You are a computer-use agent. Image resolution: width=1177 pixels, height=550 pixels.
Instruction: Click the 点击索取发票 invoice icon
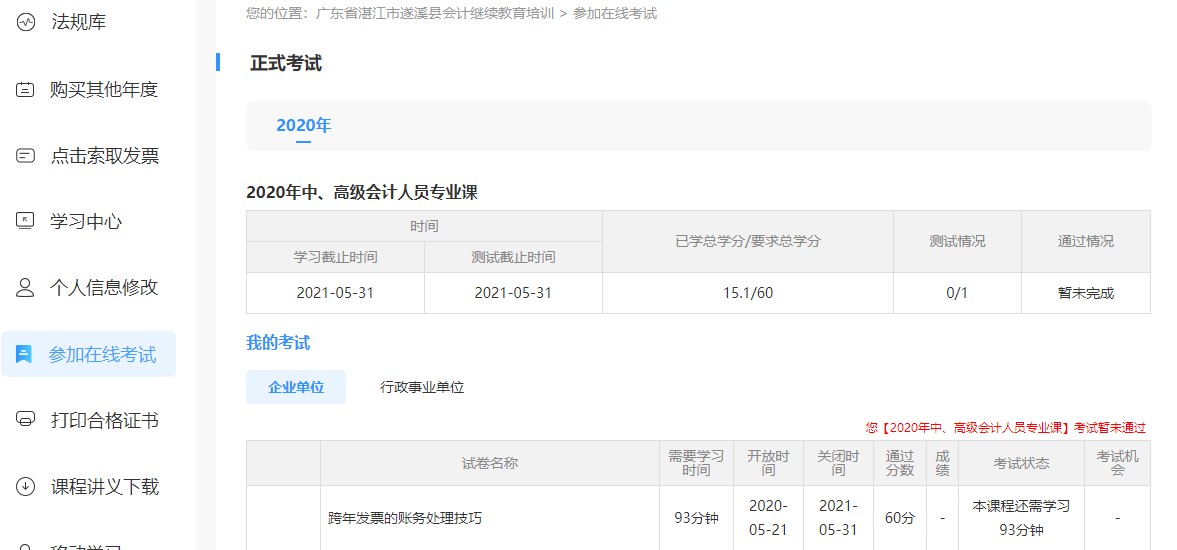(x=26, y=156)
